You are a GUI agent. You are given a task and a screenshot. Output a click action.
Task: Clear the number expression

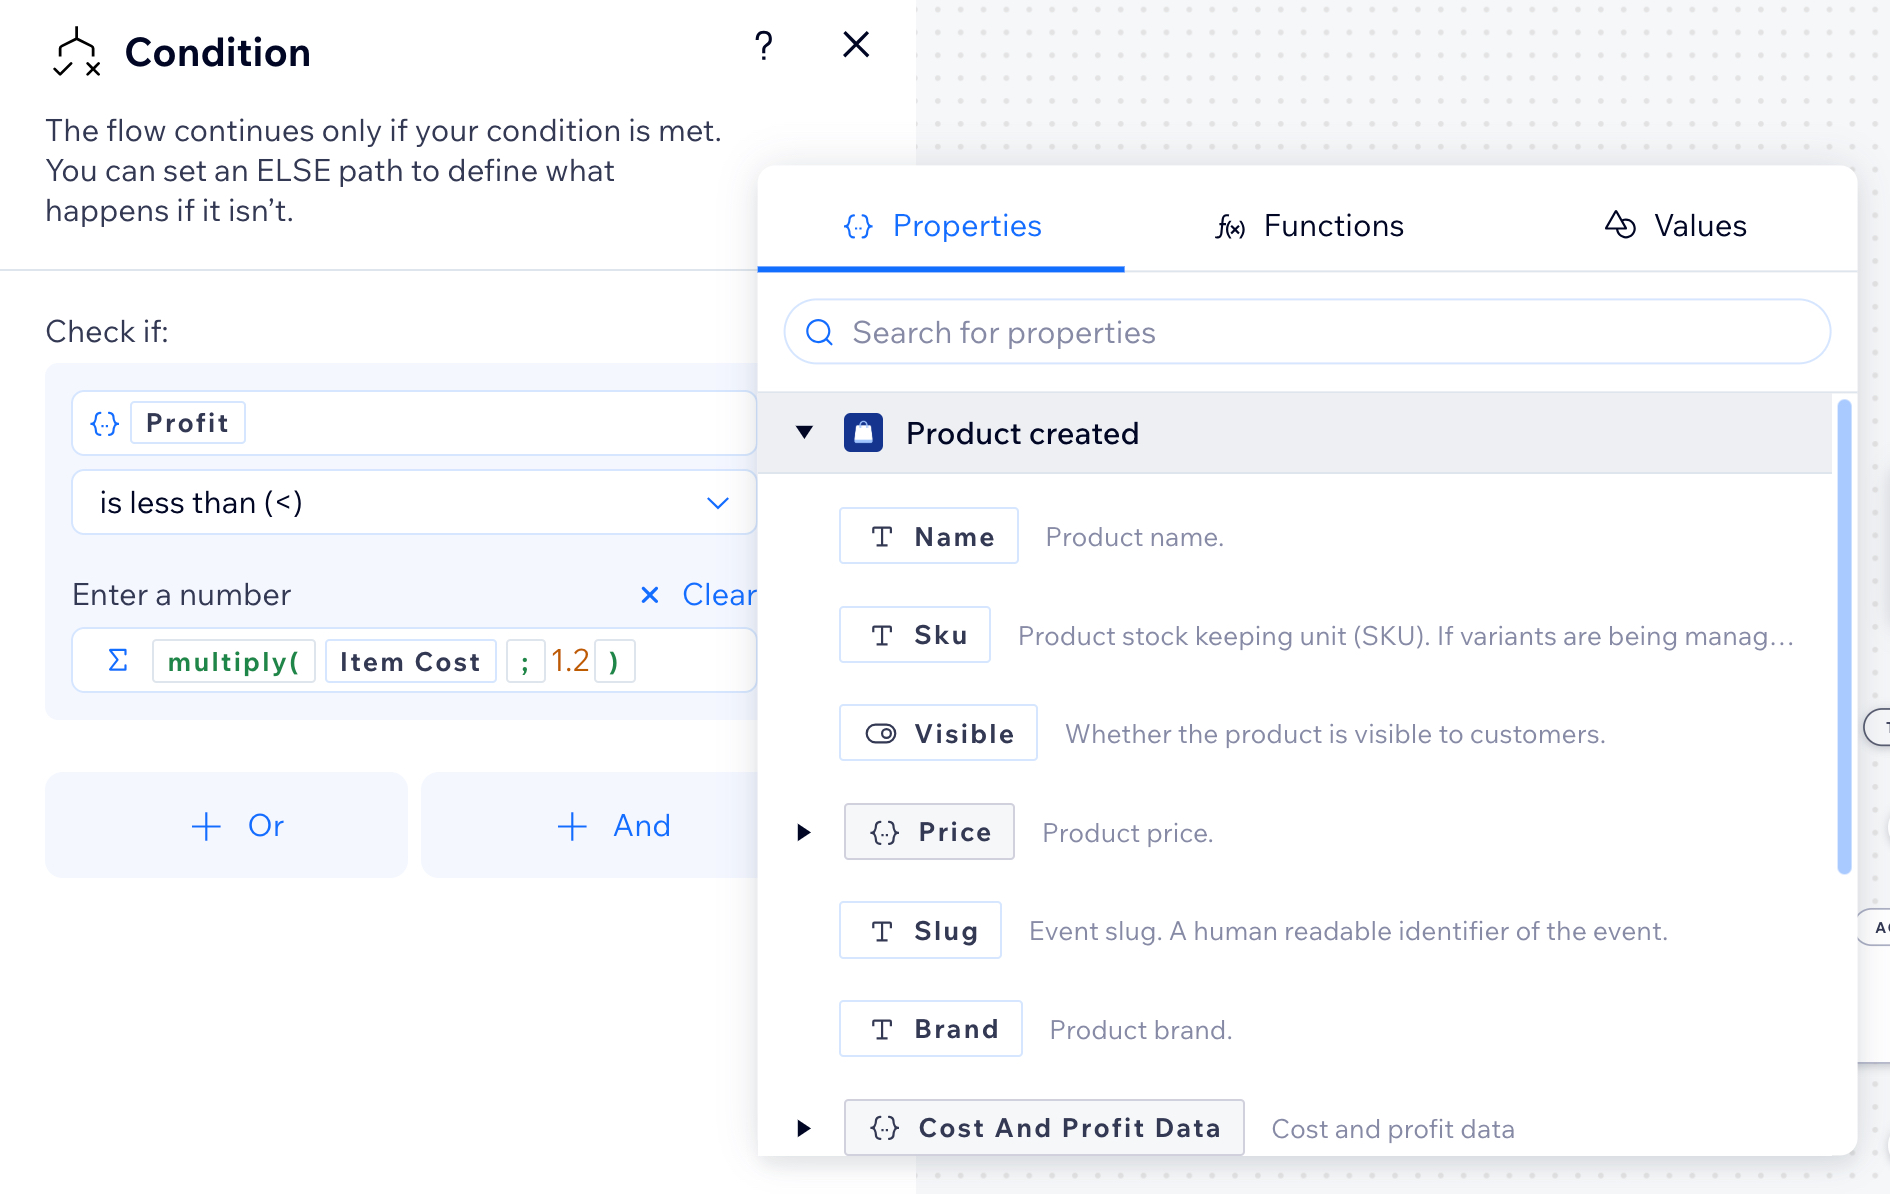(719, 595)
